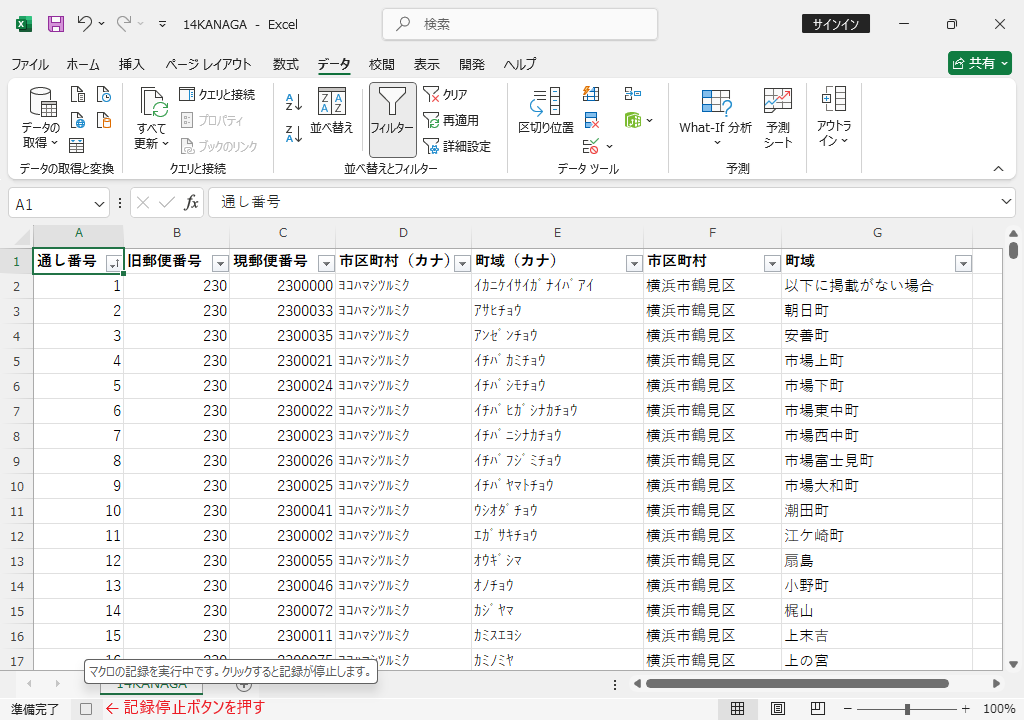Undo the last action
Viewport: 1024px width, 720px height.
click(x=85, y=24)
